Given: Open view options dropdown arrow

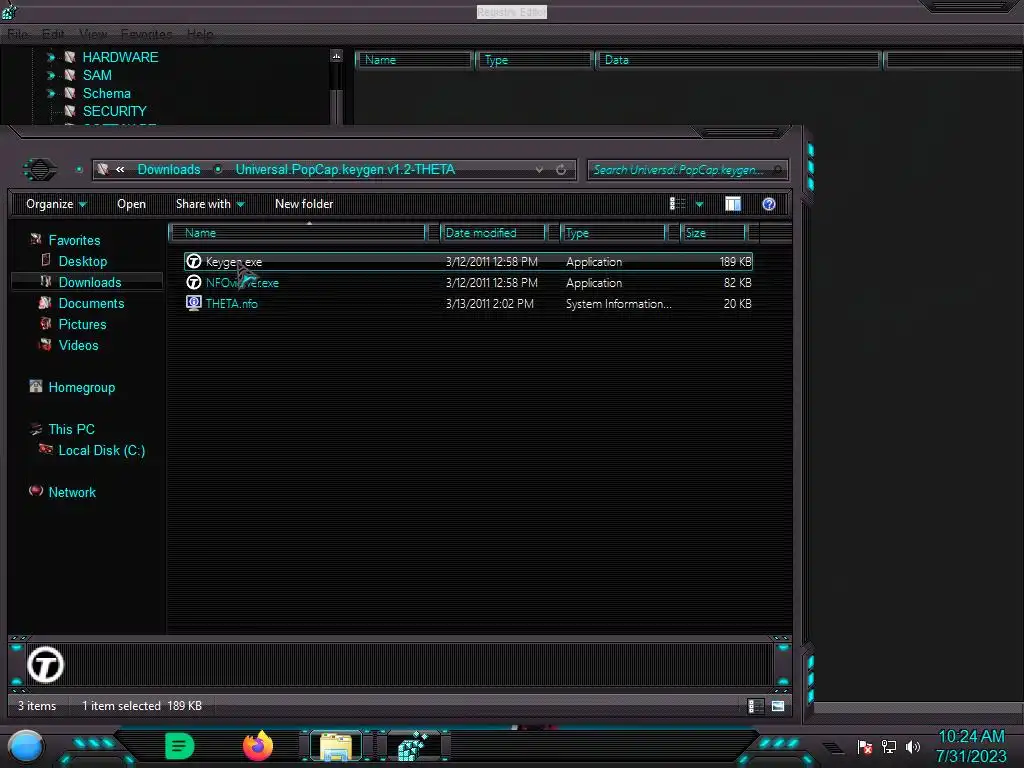Looking at the screenshot, I should click(699, 204).
